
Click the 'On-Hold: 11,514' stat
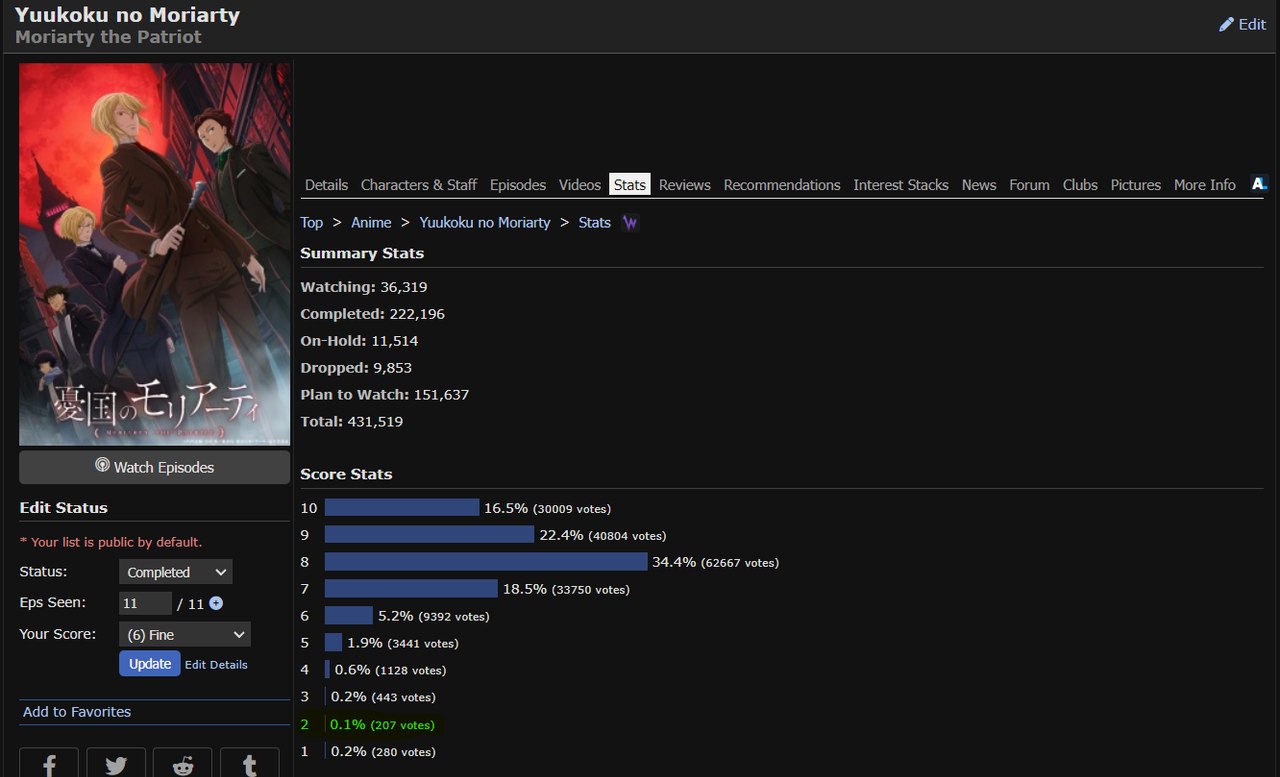(360, 341)
